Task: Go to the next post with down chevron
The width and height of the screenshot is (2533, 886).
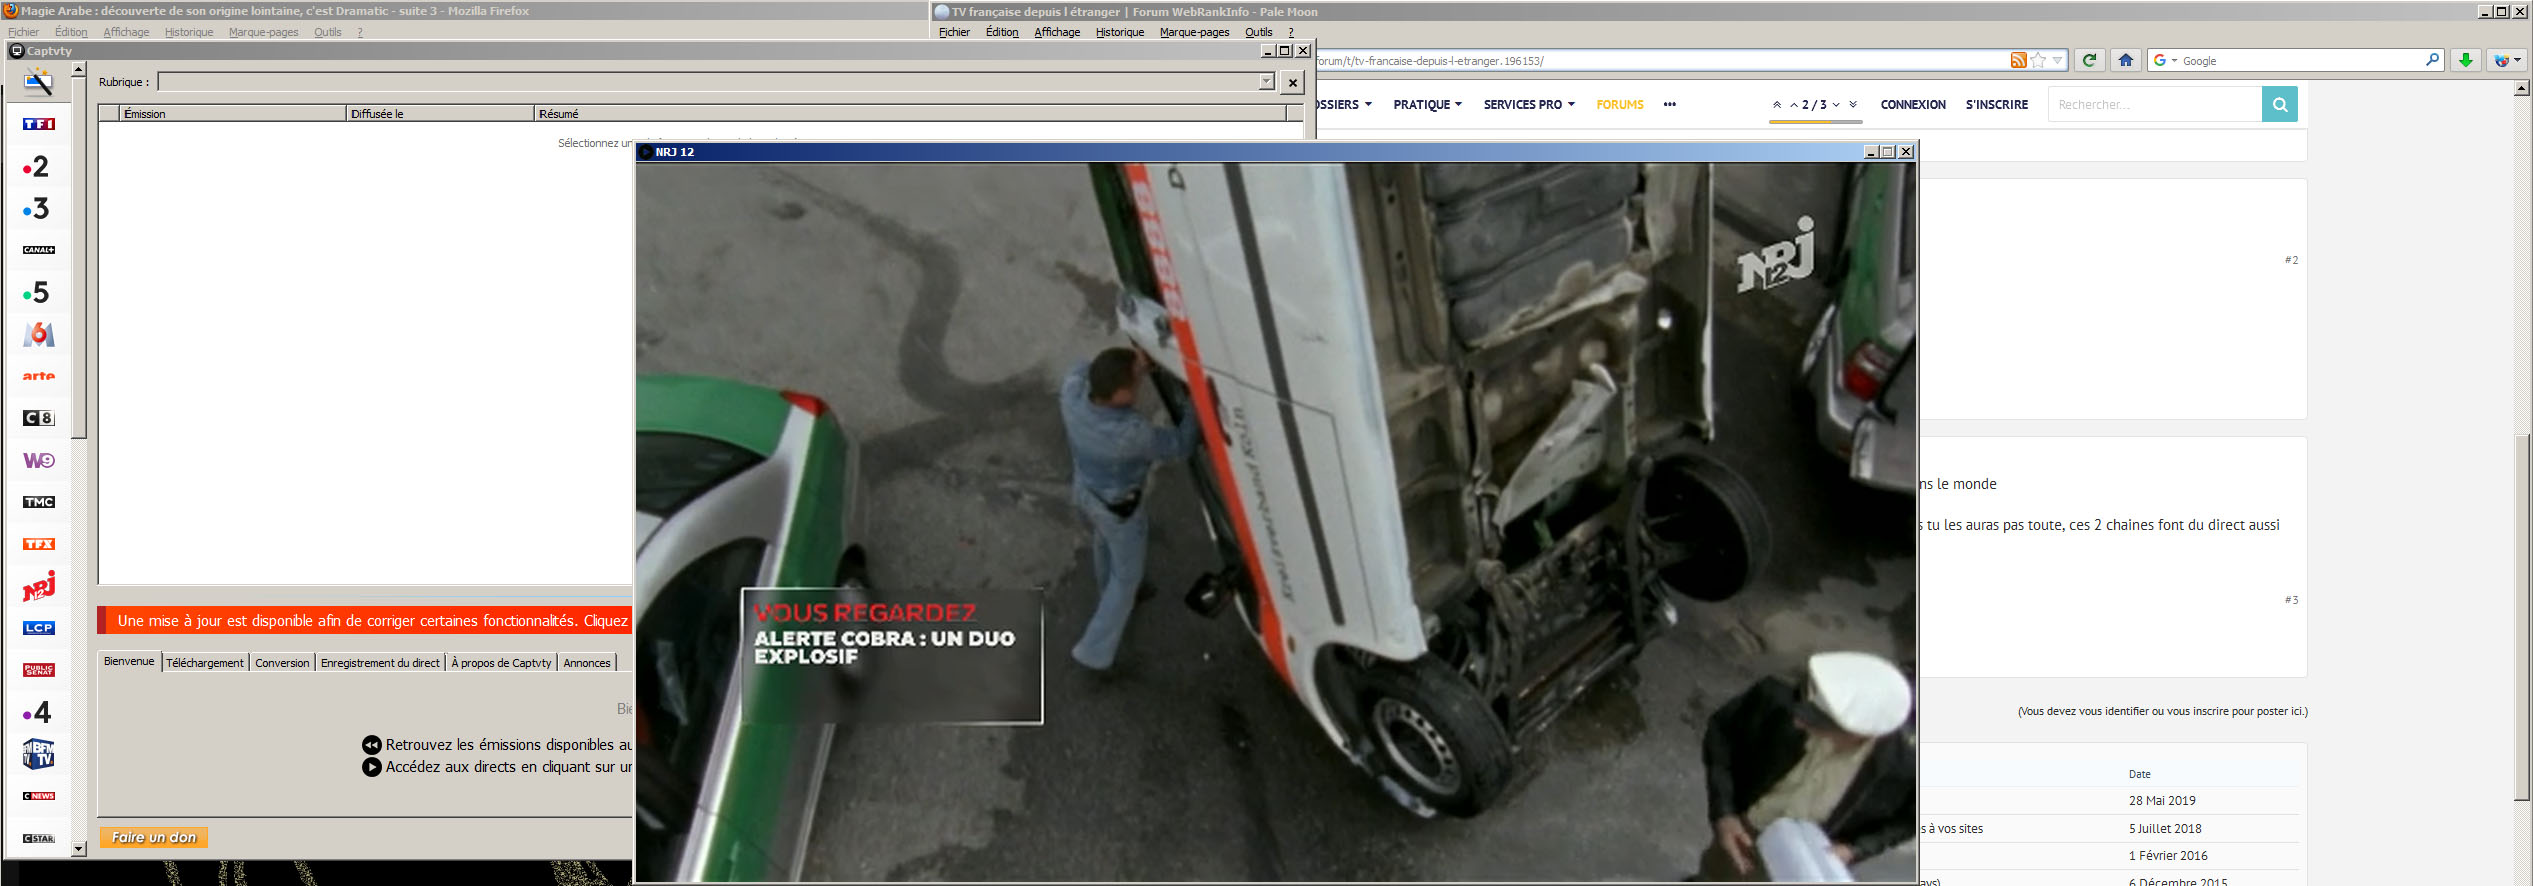Action: pyautogui.click(x=1836, y=104)
